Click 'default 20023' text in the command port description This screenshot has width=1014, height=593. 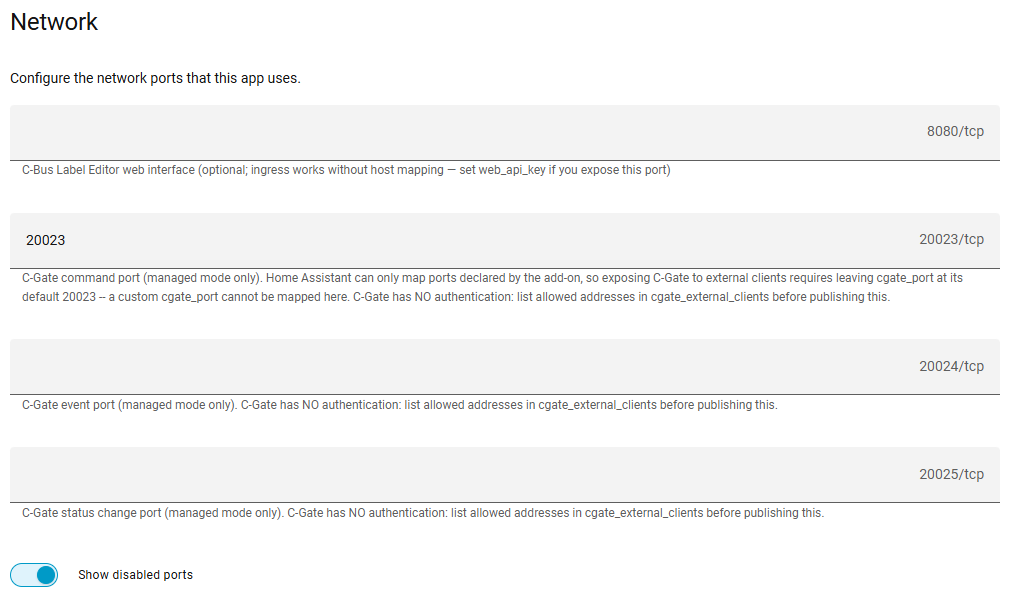tap(59, 297)
